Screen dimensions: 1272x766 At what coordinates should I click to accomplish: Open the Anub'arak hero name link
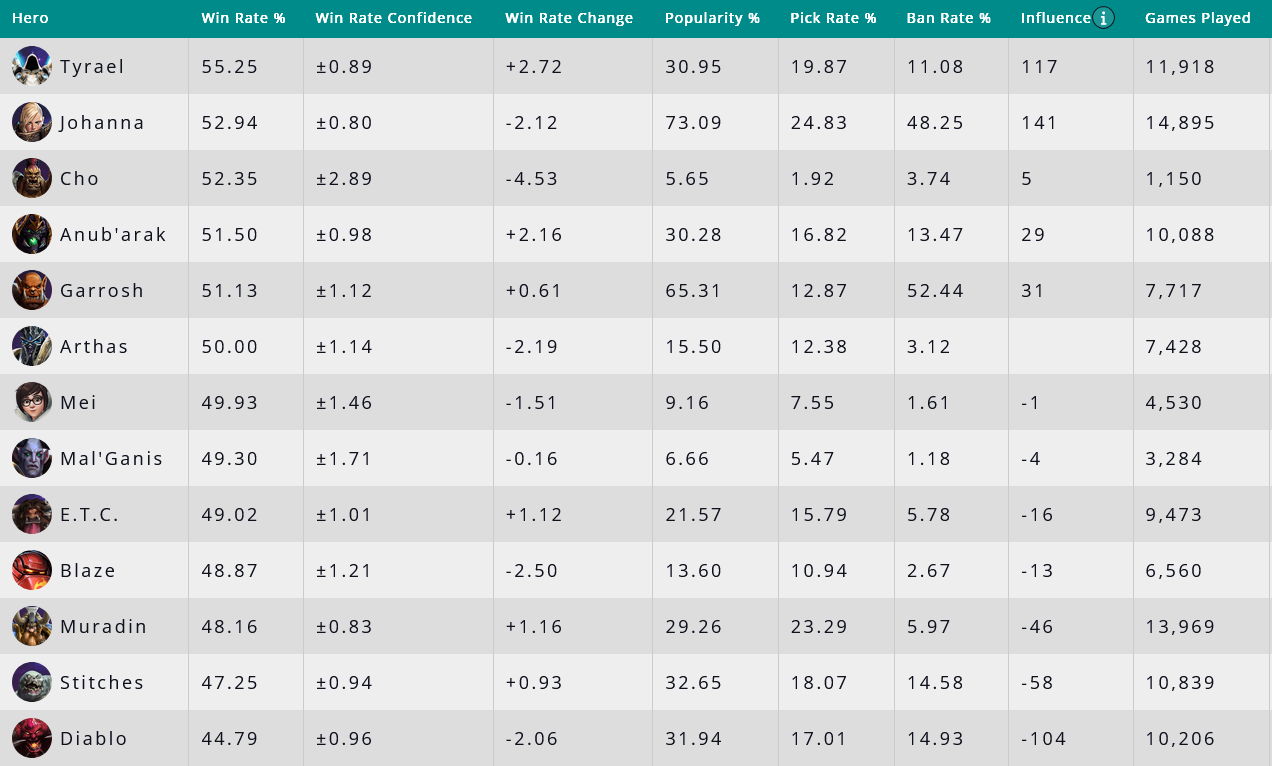(x=113, y=235)
